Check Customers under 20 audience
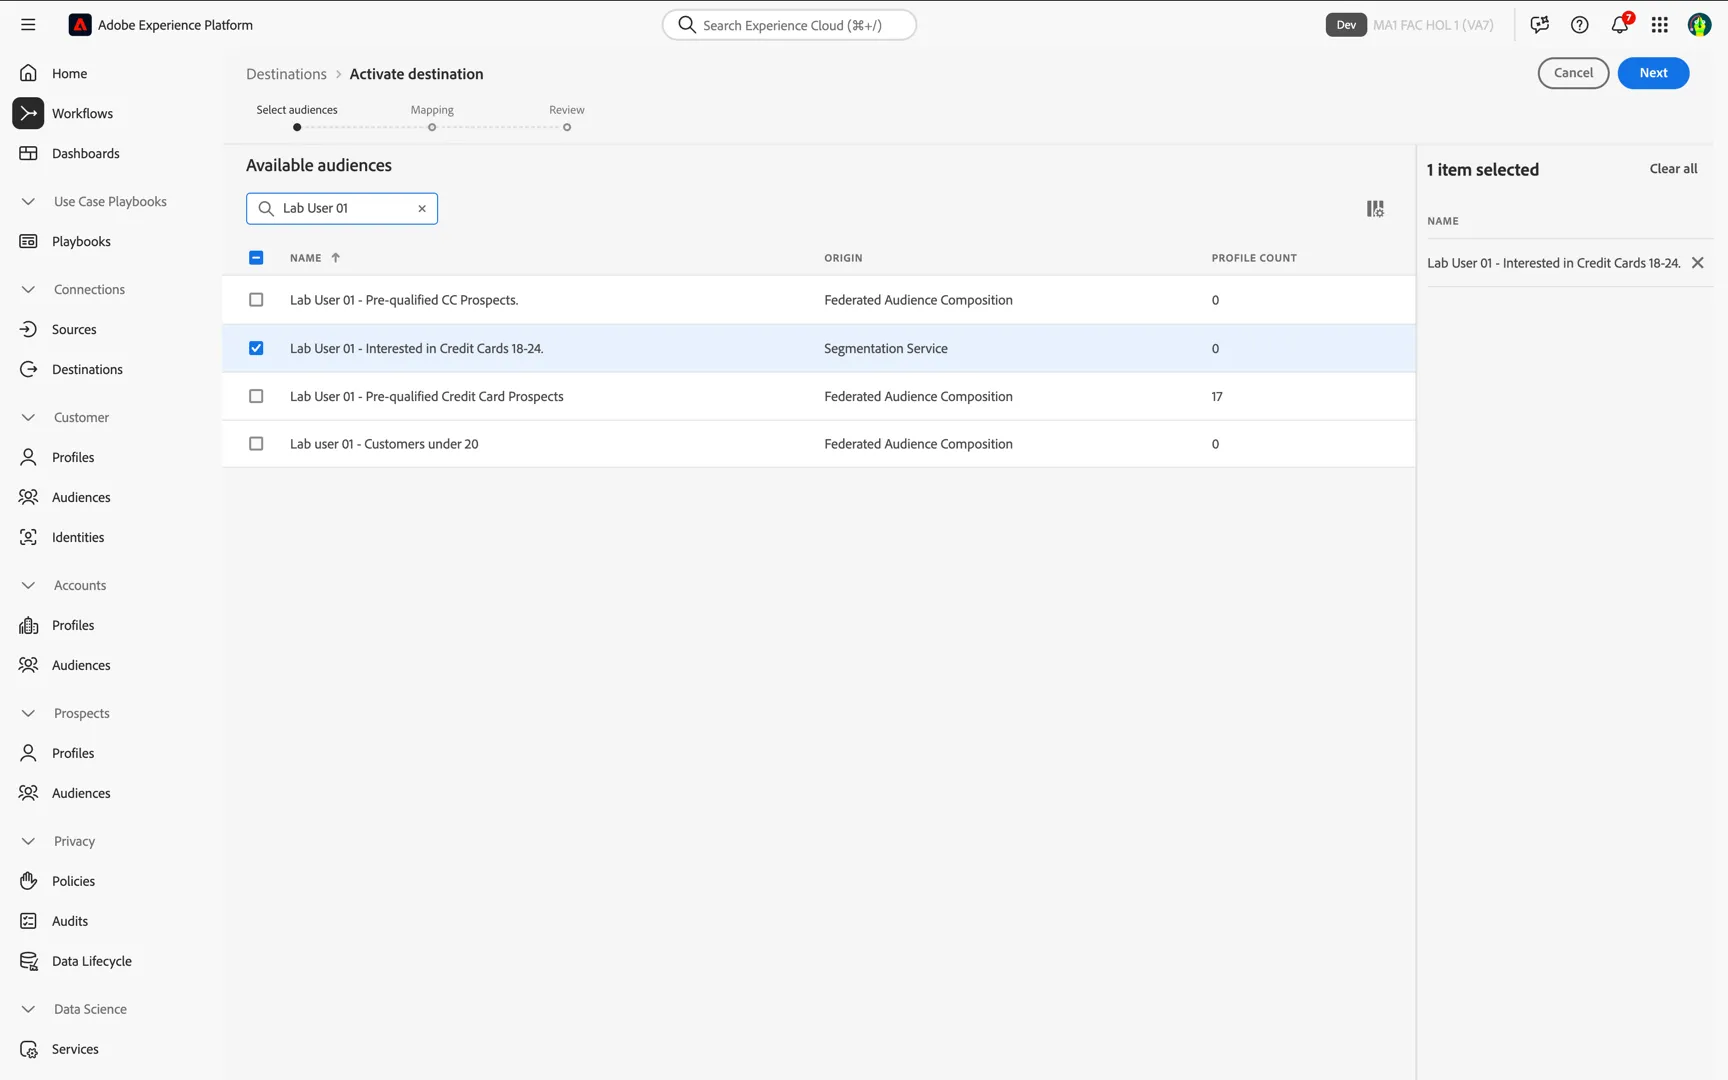The height and width of the screenshot is (1080, 1728). coord(256,444)
